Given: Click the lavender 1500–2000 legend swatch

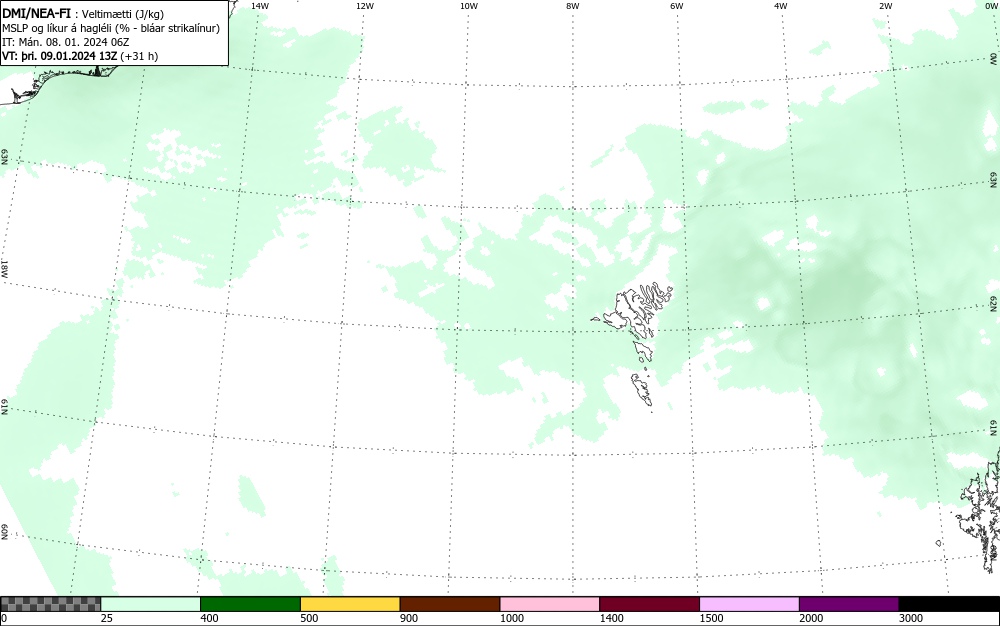Looking at the screenshot, I should point(749,604).
